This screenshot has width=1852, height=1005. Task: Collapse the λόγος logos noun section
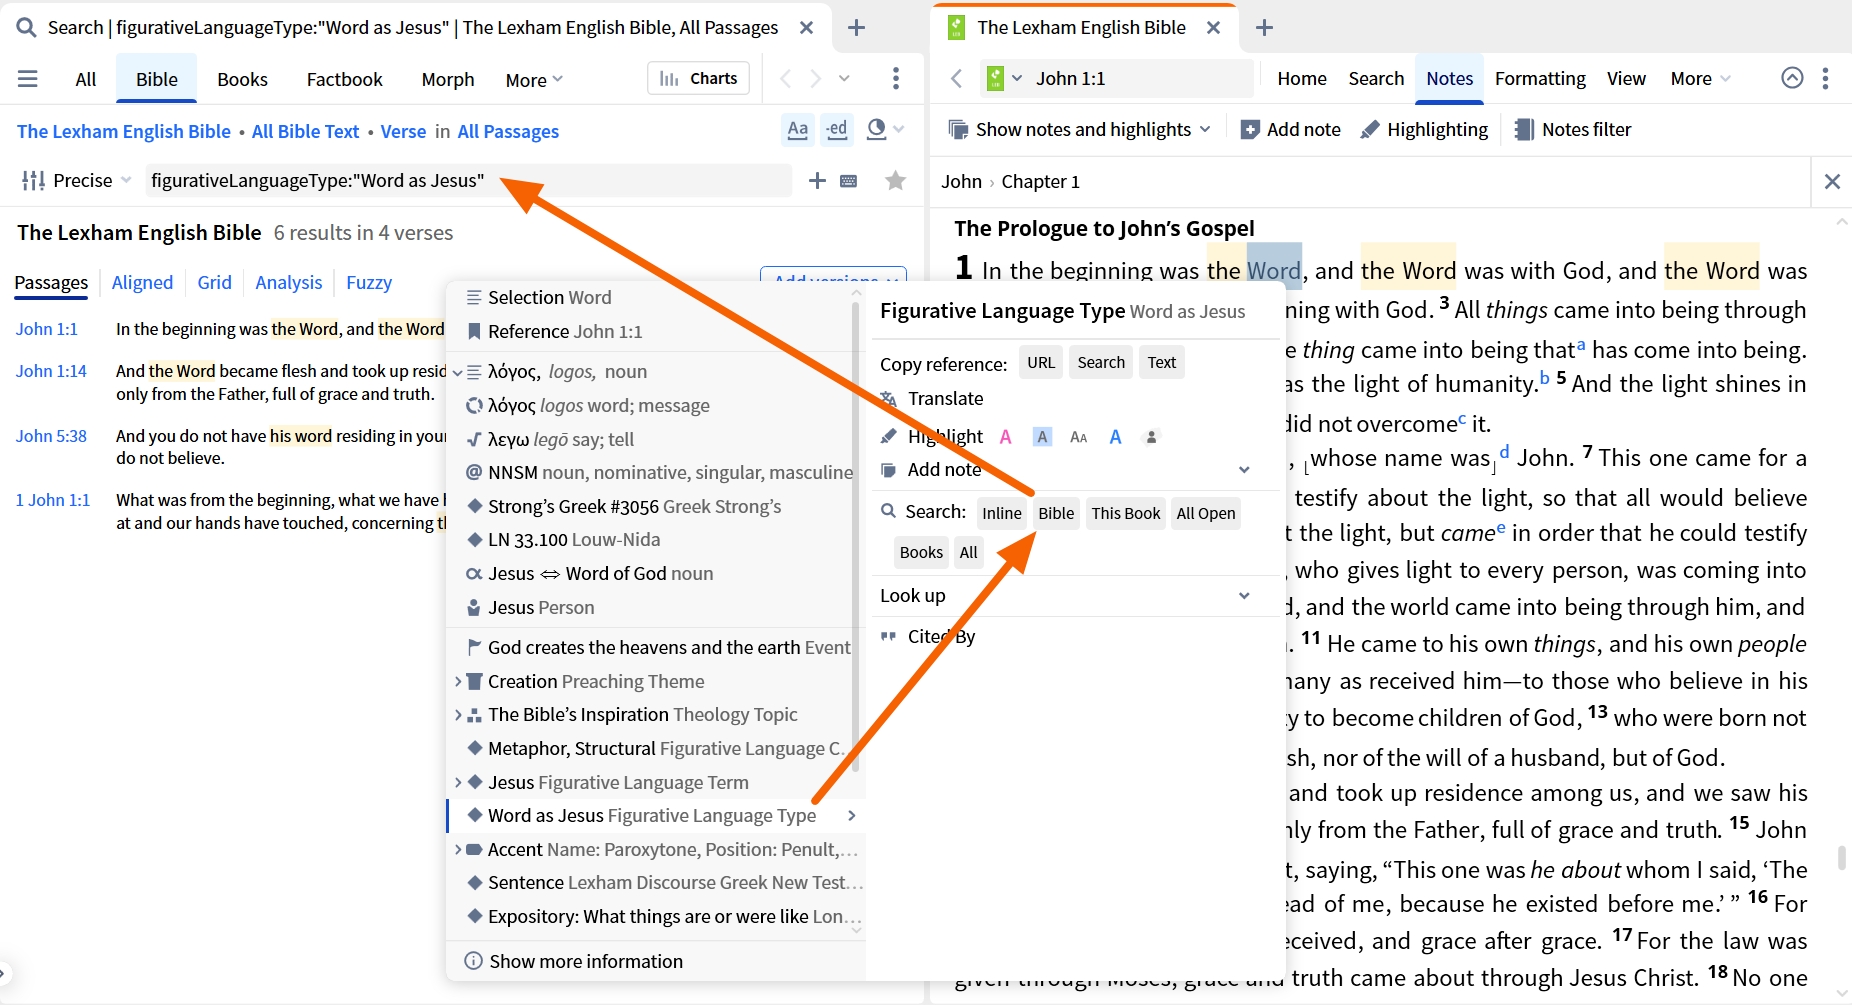click(458, 372)
